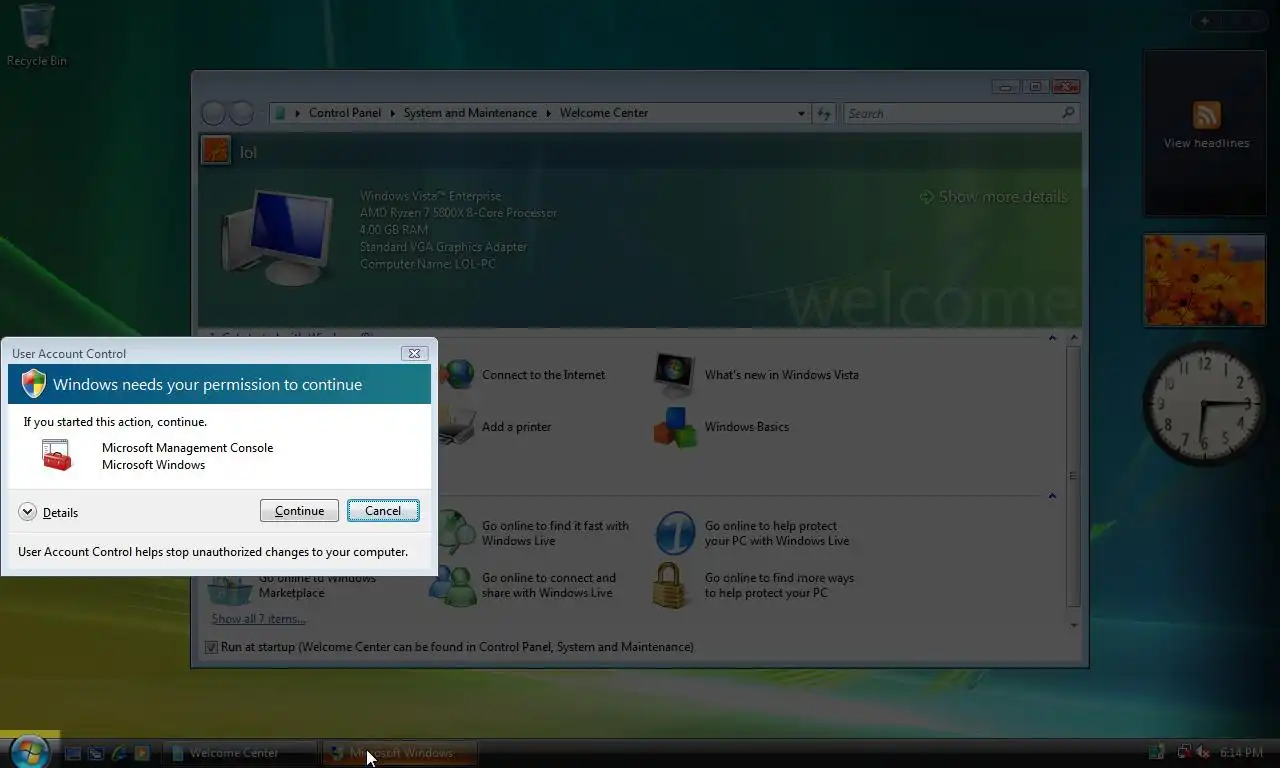Click the dropdown arrow after Control Panel breadcrumb
The height and width of the screenshot is (768, 1280).
click(x=392, y=113)
